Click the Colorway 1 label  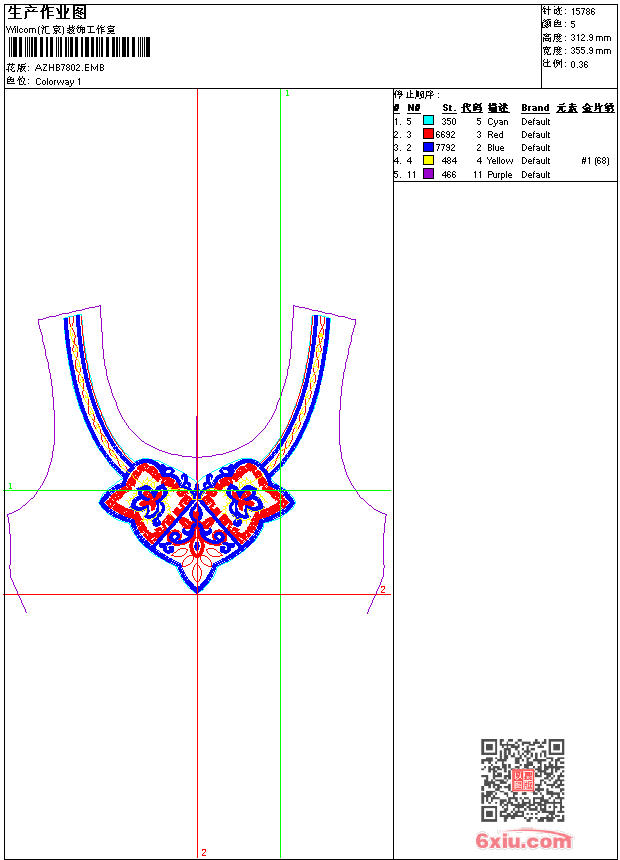pyautogui.click(x=58, y=82)
